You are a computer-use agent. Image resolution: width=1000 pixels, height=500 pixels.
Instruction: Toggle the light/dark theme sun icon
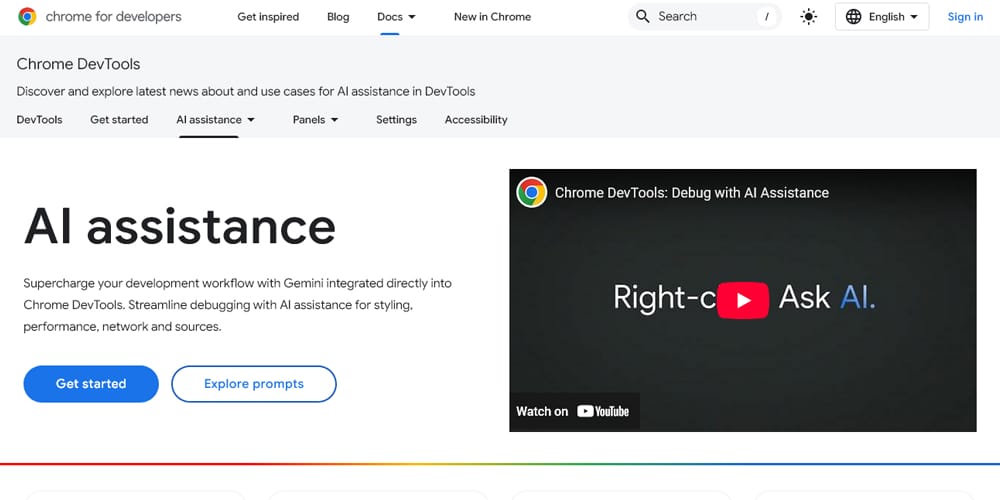tap(809, 17)
